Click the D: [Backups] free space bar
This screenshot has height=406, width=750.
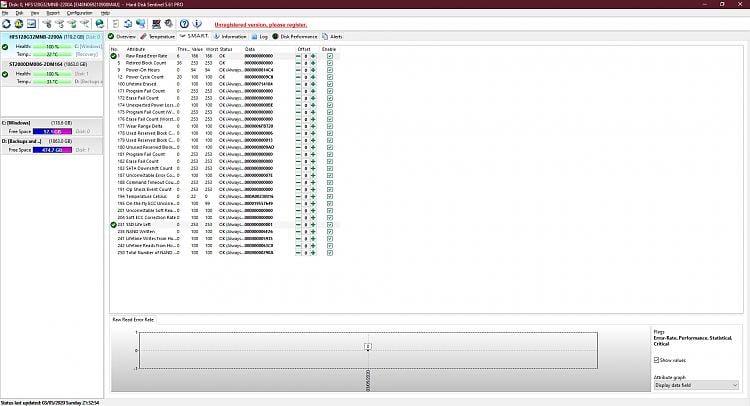click(x=52, y=150)
